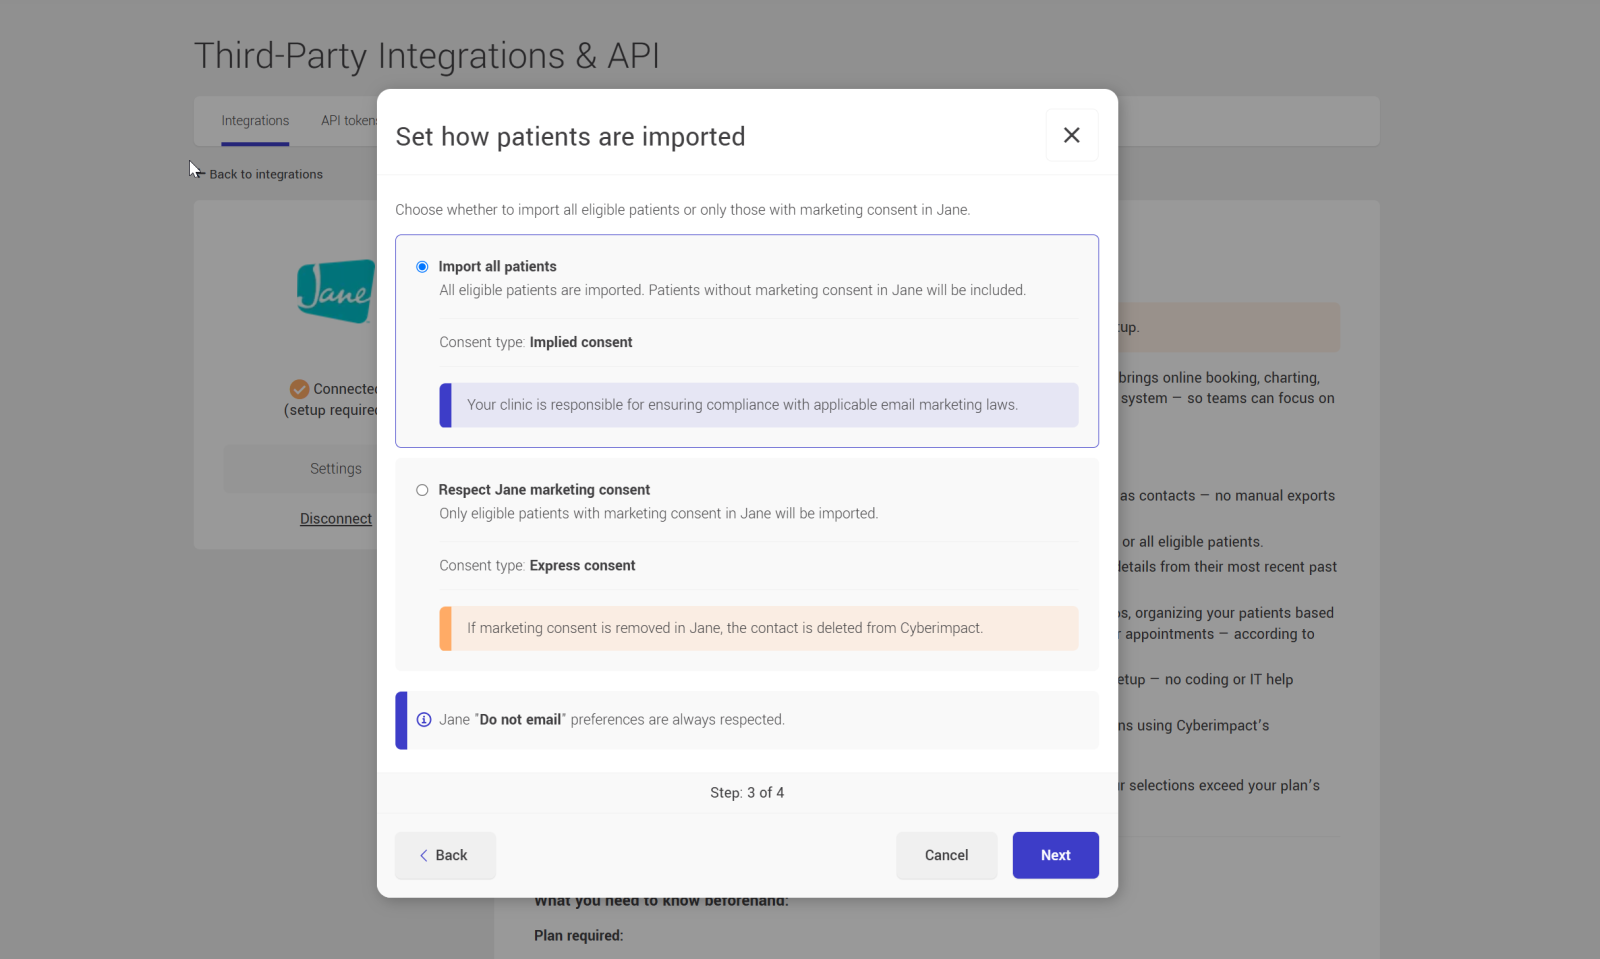Go Back to previous step
Viewport: 1600px width, 959px height.
point(445,855)
